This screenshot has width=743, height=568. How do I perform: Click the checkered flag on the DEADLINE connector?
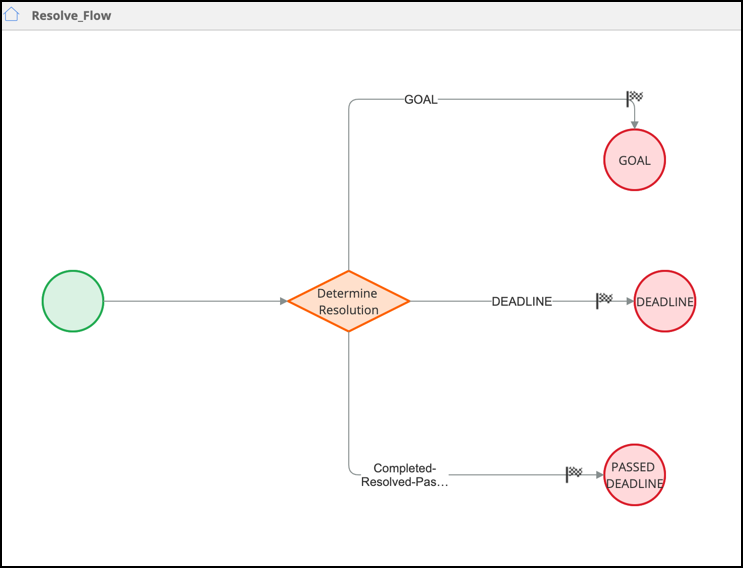point(604,300)
